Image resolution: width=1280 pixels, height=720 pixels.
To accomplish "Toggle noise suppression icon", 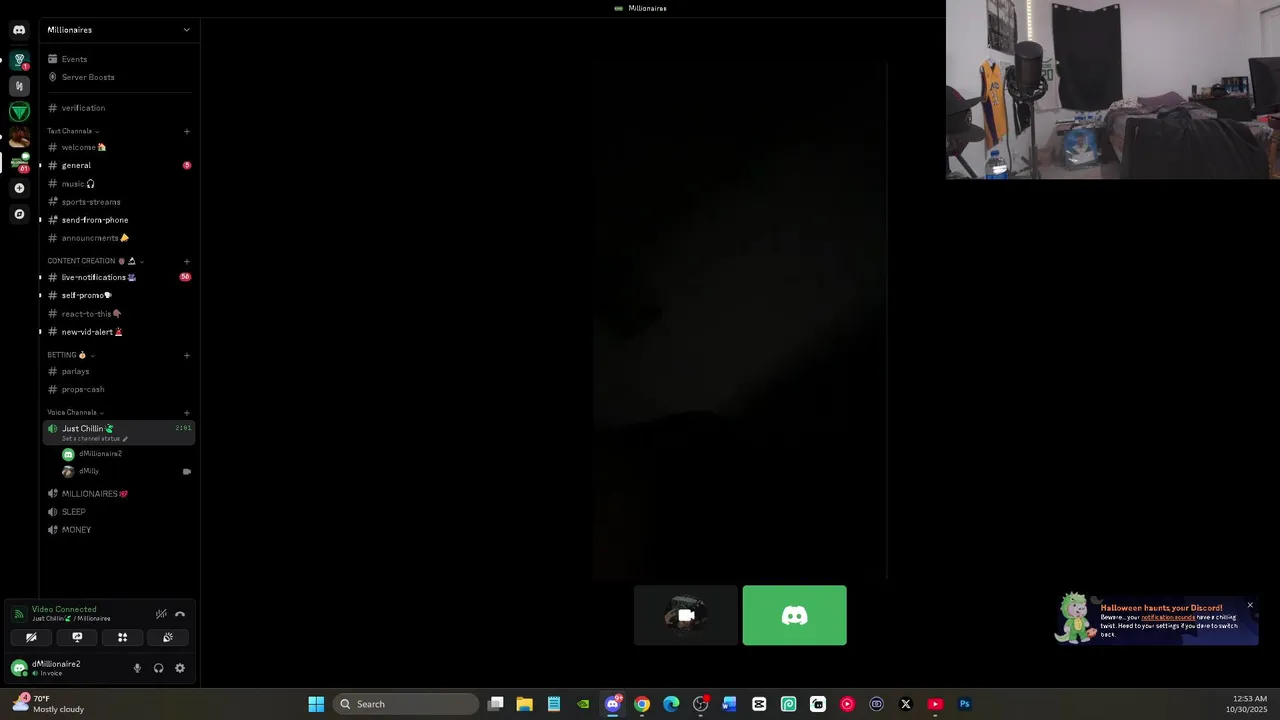I will [x=161, y=614].
